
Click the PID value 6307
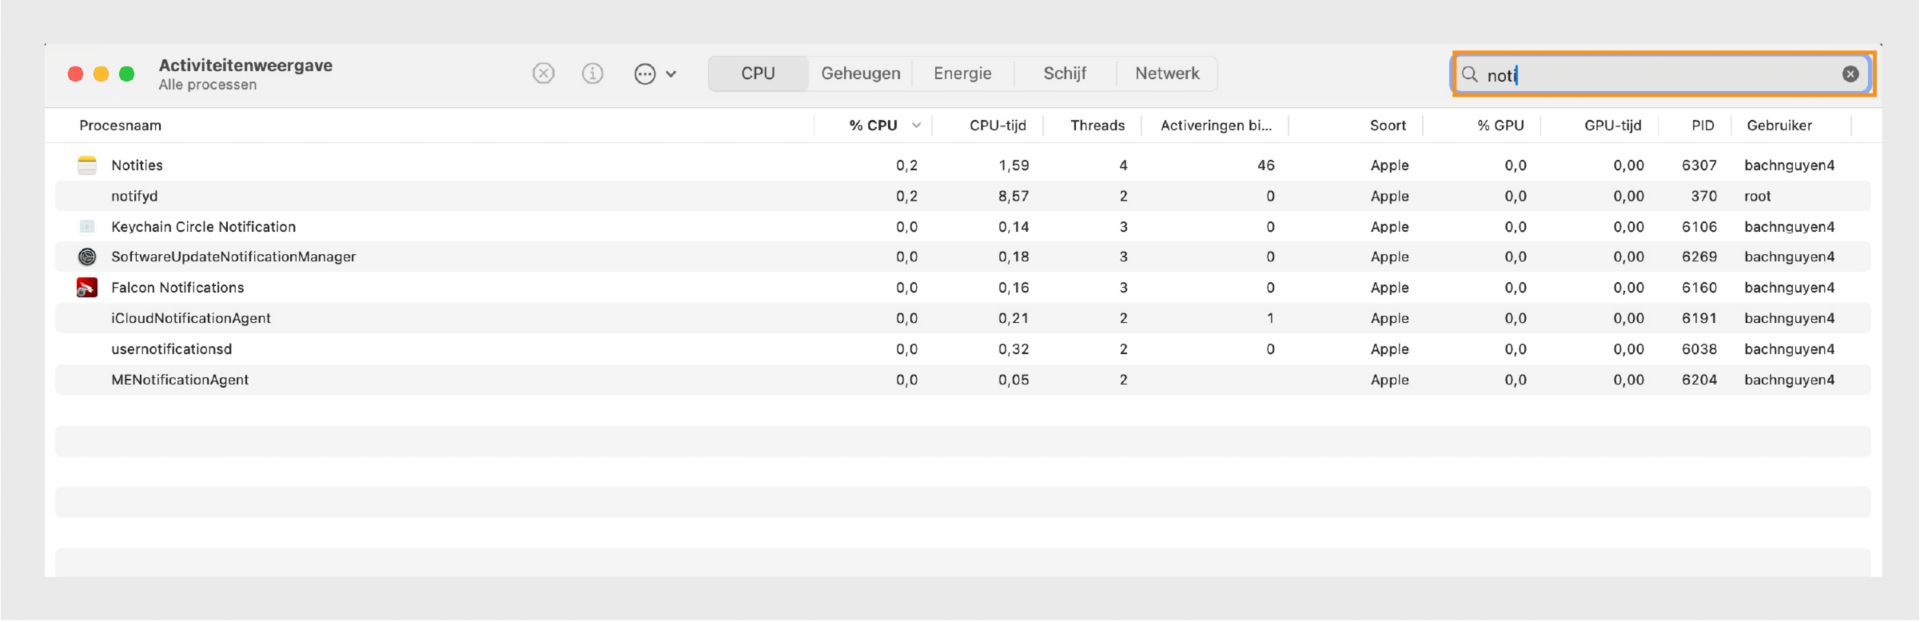[1699, 165]
